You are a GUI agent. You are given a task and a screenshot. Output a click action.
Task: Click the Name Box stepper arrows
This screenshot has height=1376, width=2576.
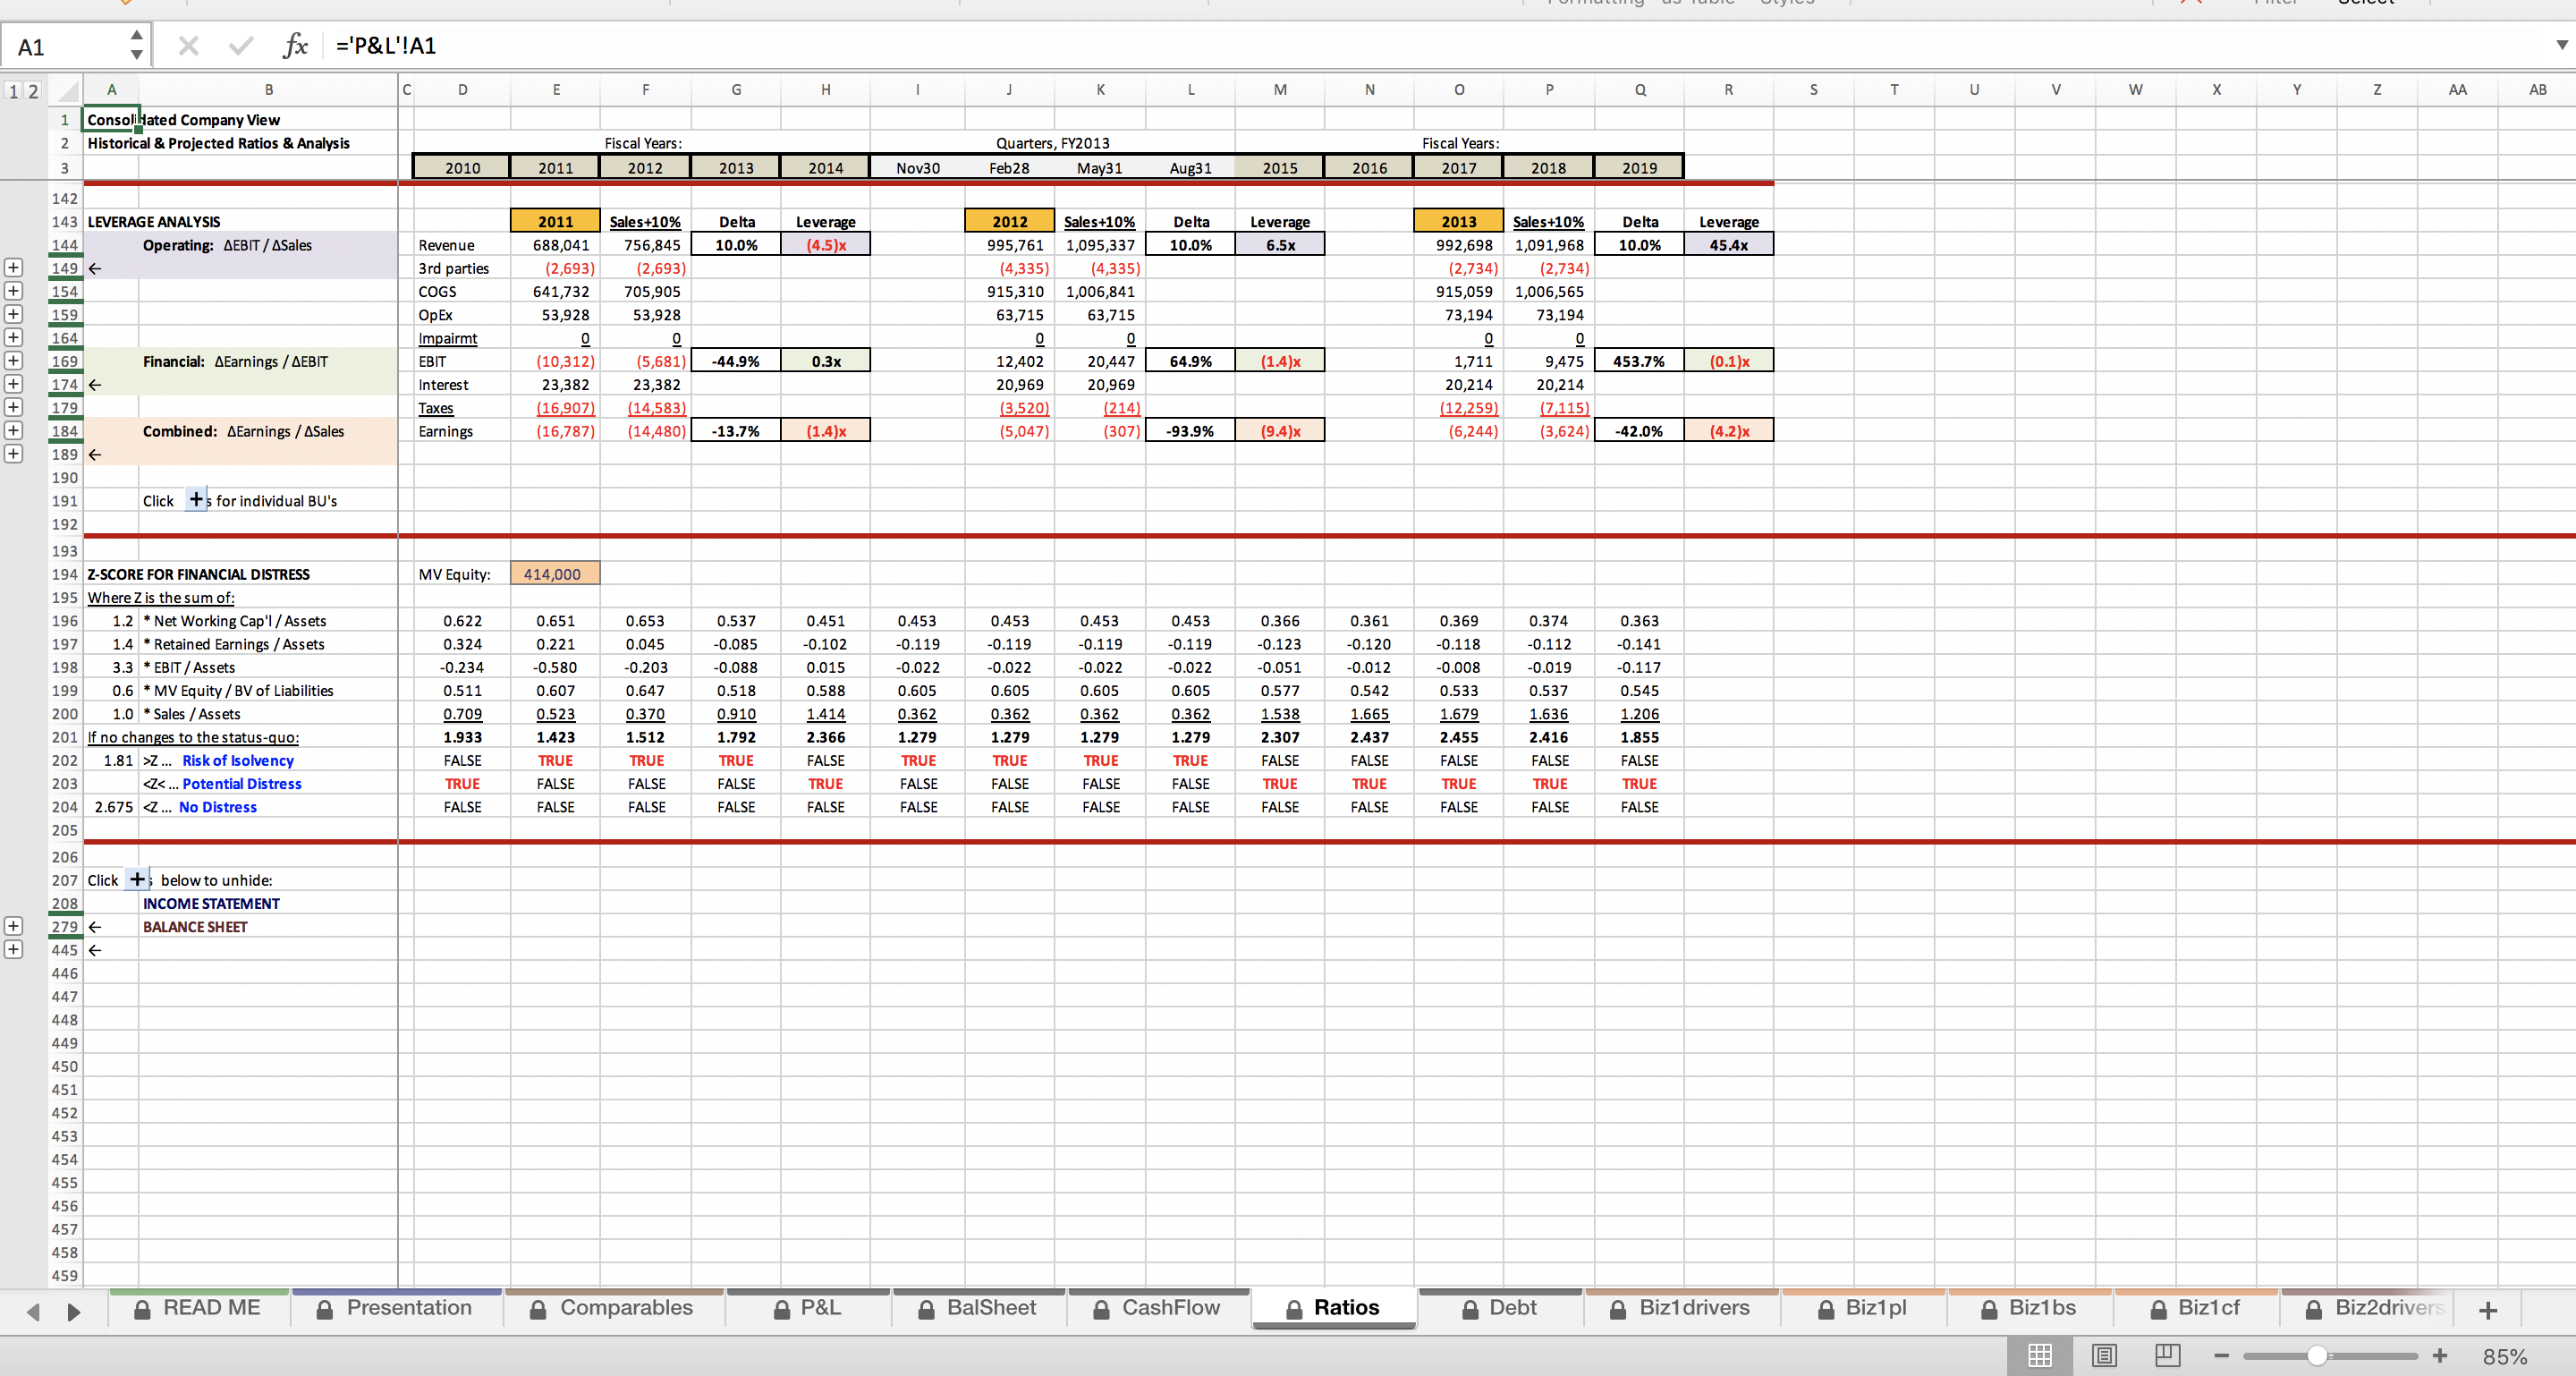136,45
